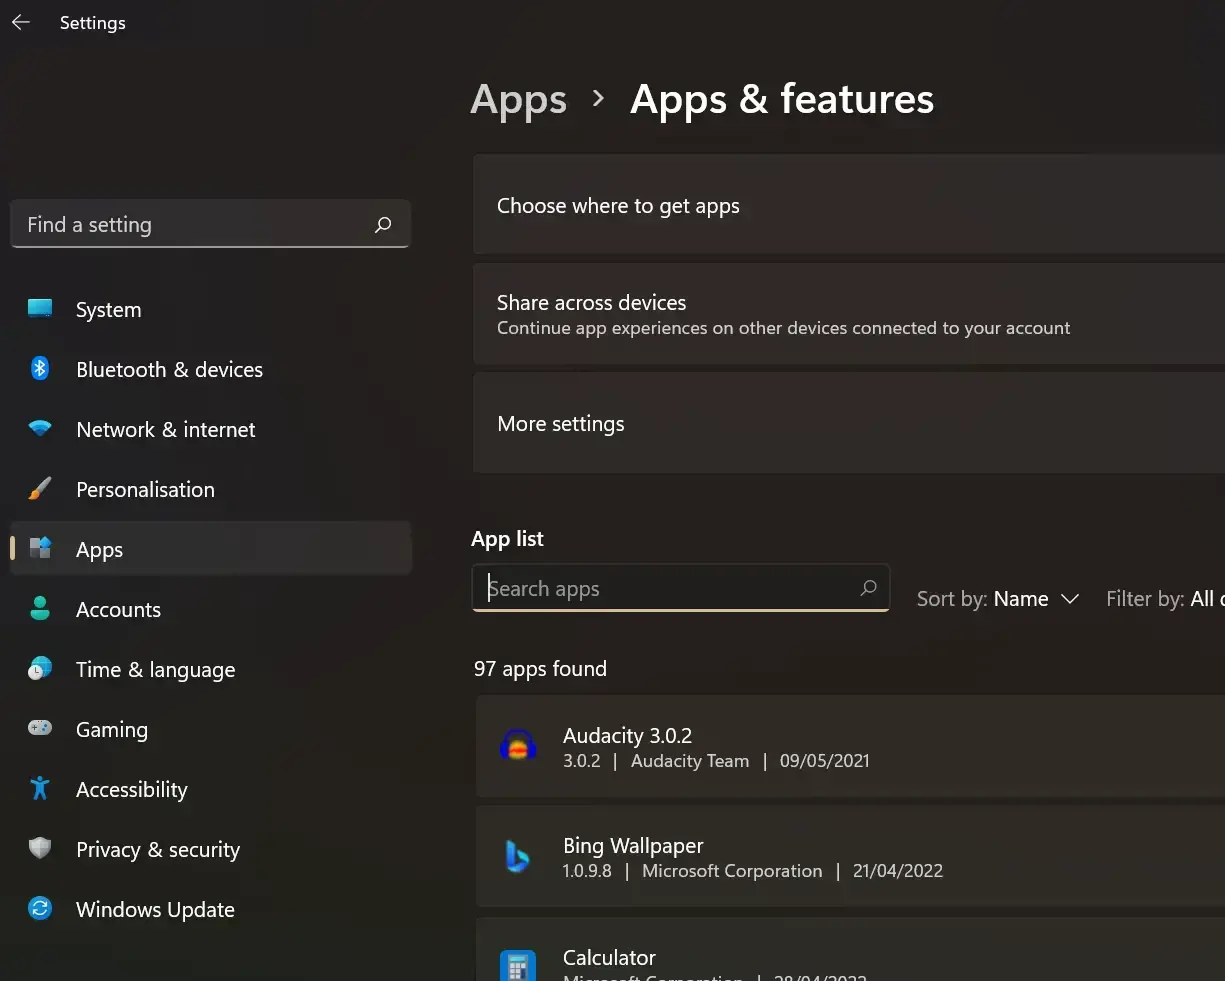The image size is (1225, 981).
Task: Select the System sidebar icon
Action: 40,309
